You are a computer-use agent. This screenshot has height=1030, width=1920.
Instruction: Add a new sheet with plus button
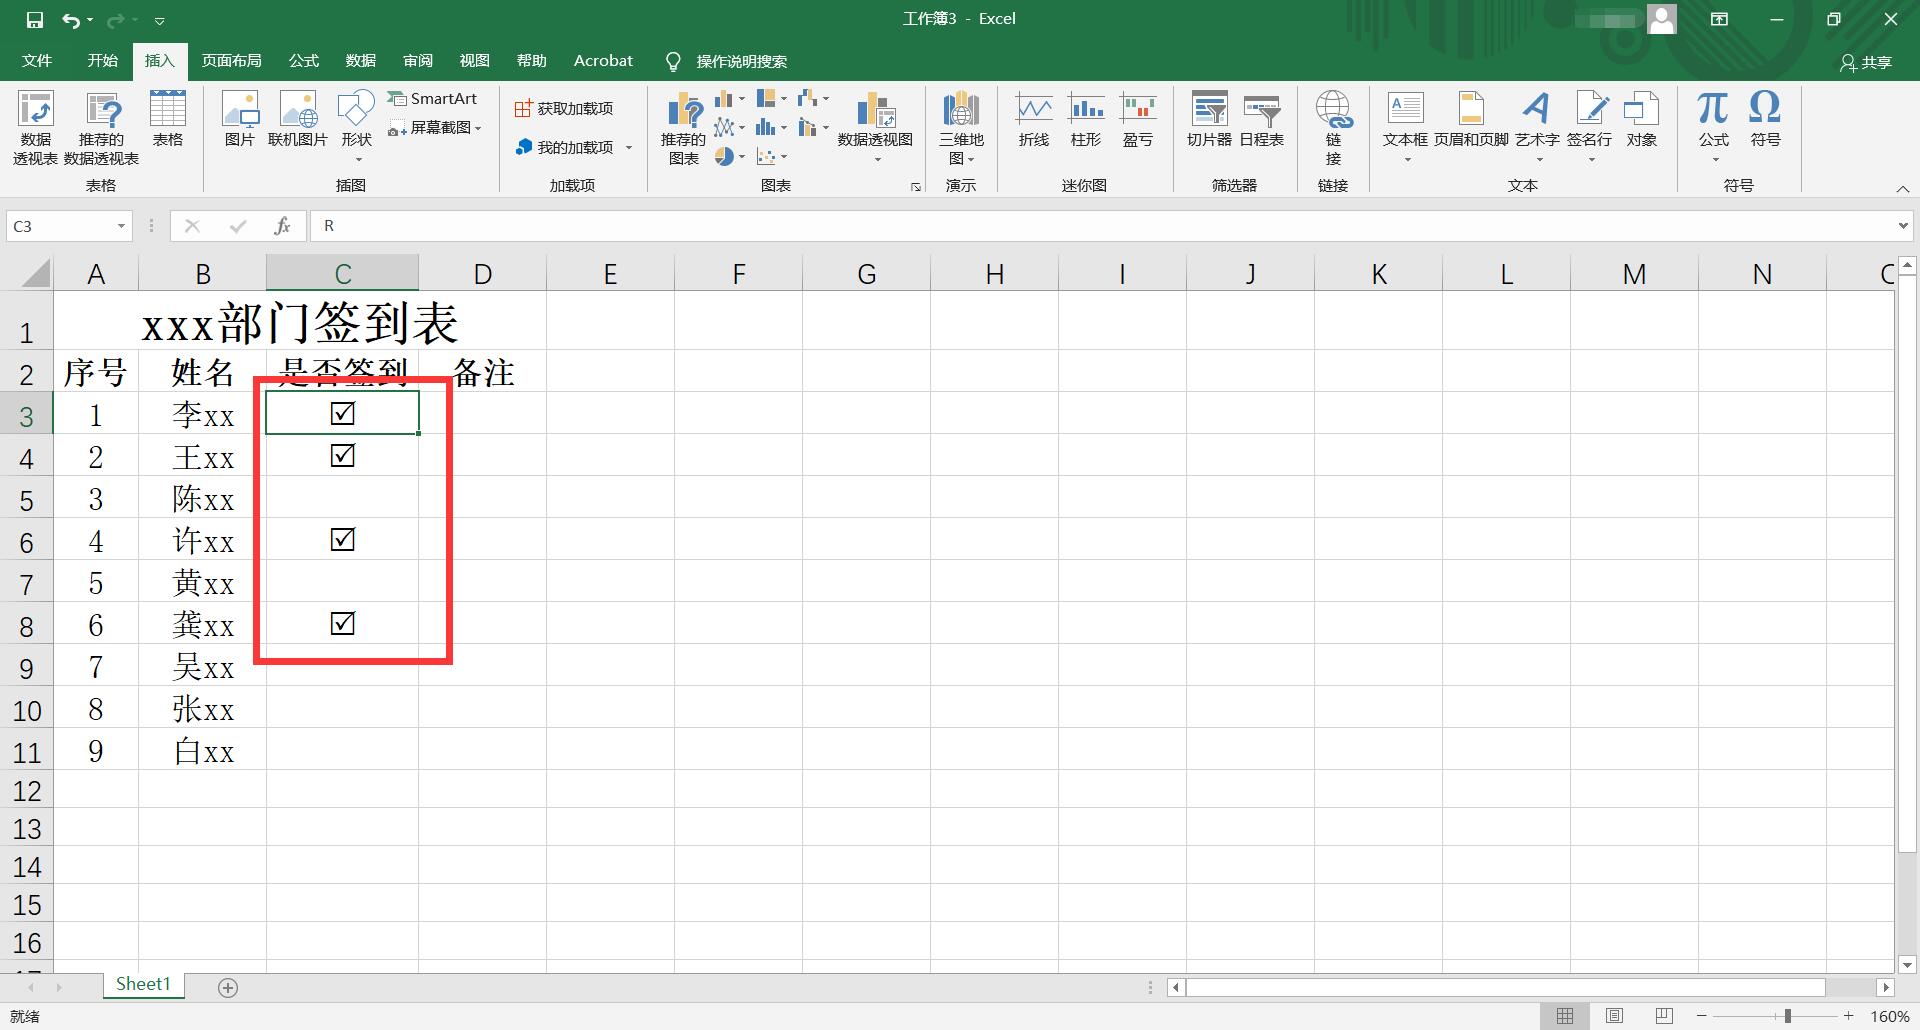click(x=228, y=988)
